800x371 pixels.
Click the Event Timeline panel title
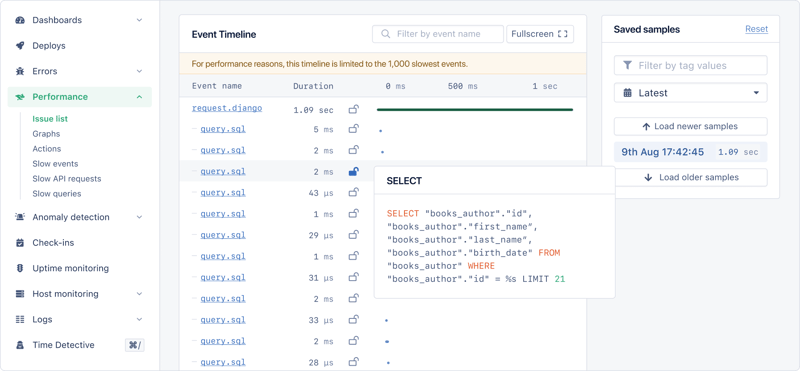(x=224, y=35)
